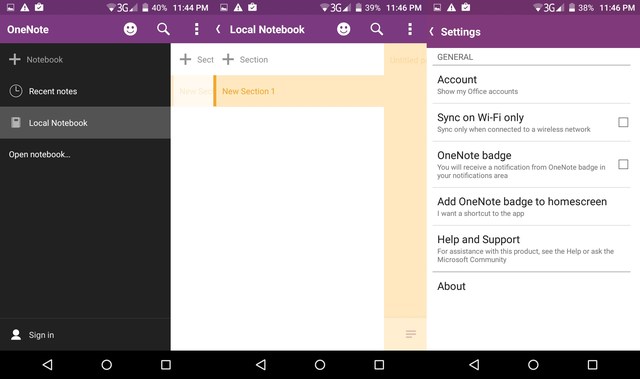Tap Android home button under OneNote screen
Viewport: 640px width, 379px height.
(107, 364)
